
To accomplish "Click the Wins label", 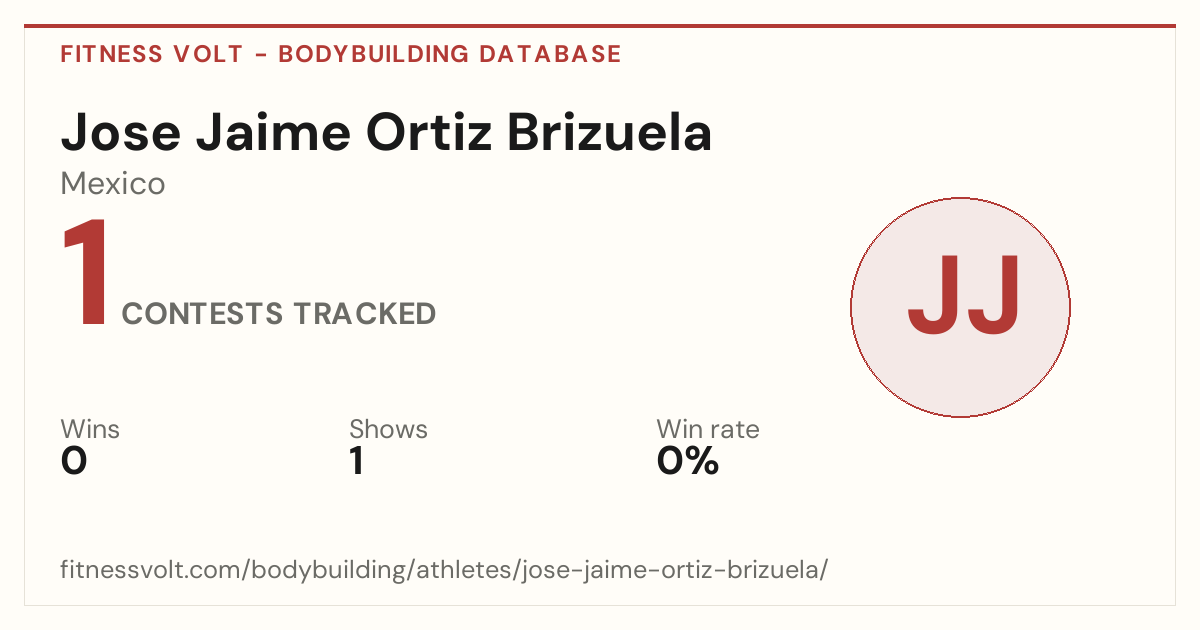I will pyautogui.click(x=90, y=429).
